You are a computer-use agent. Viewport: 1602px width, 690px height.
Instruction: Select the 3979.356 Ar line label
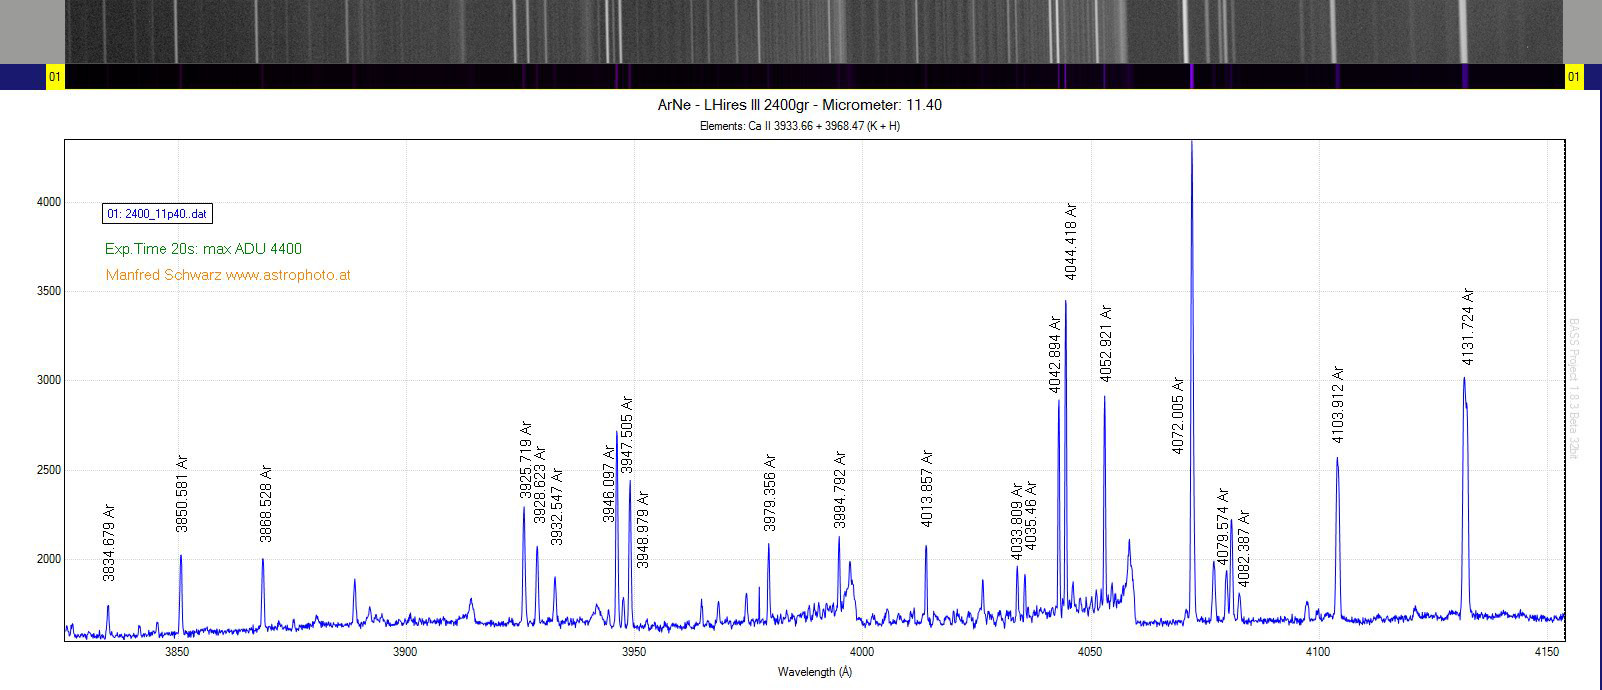click(770, 493)
